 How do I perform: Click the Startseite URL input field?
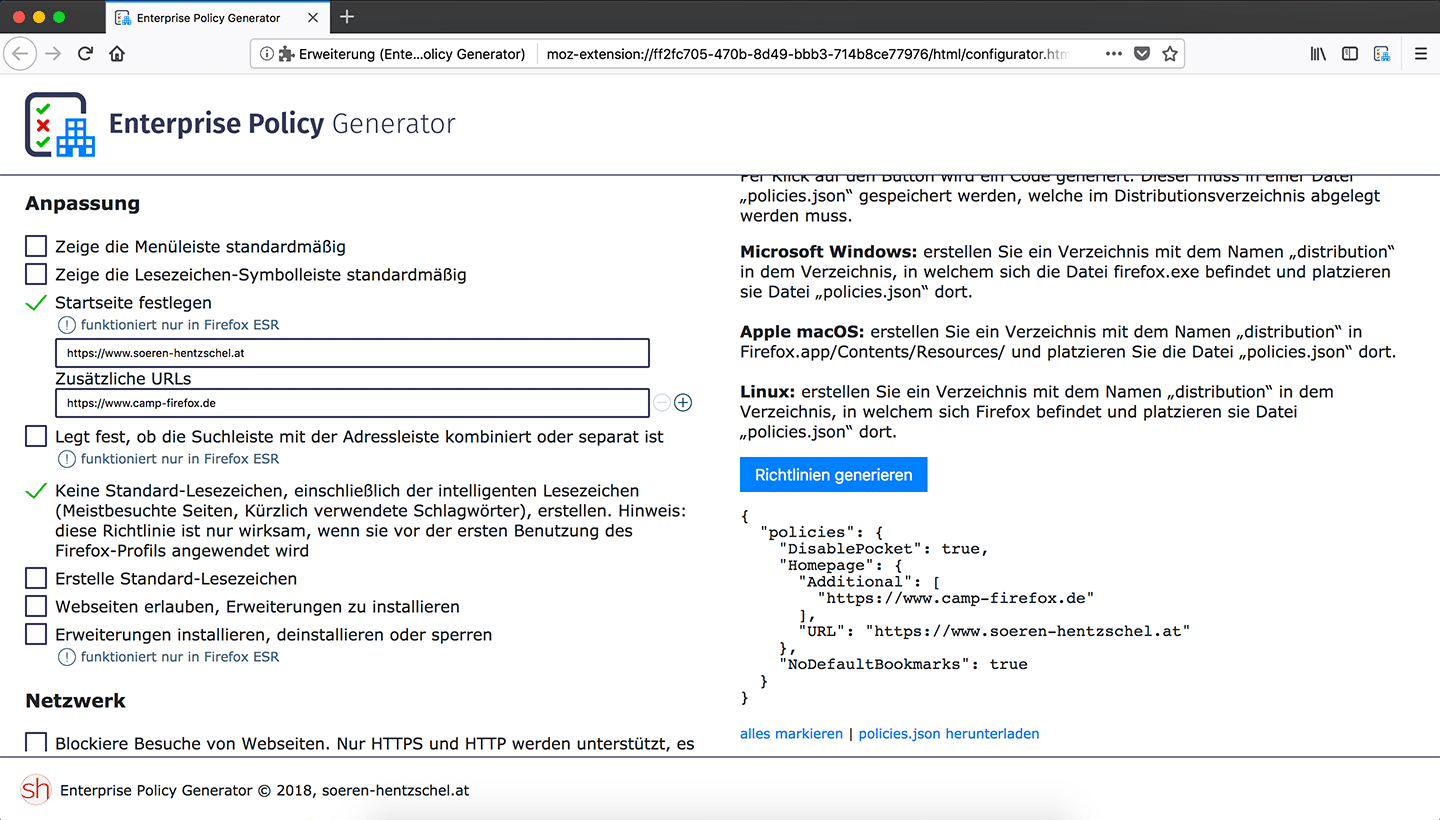pos(352,353)
